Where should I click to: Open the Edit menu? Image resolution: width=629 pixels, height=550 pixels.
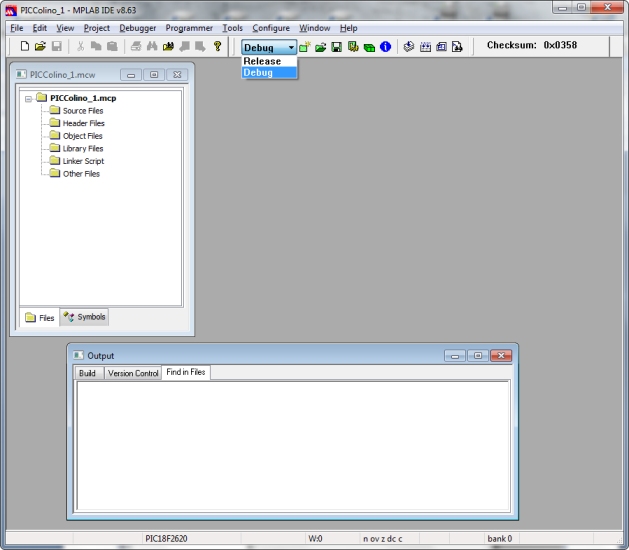(40, 28)
